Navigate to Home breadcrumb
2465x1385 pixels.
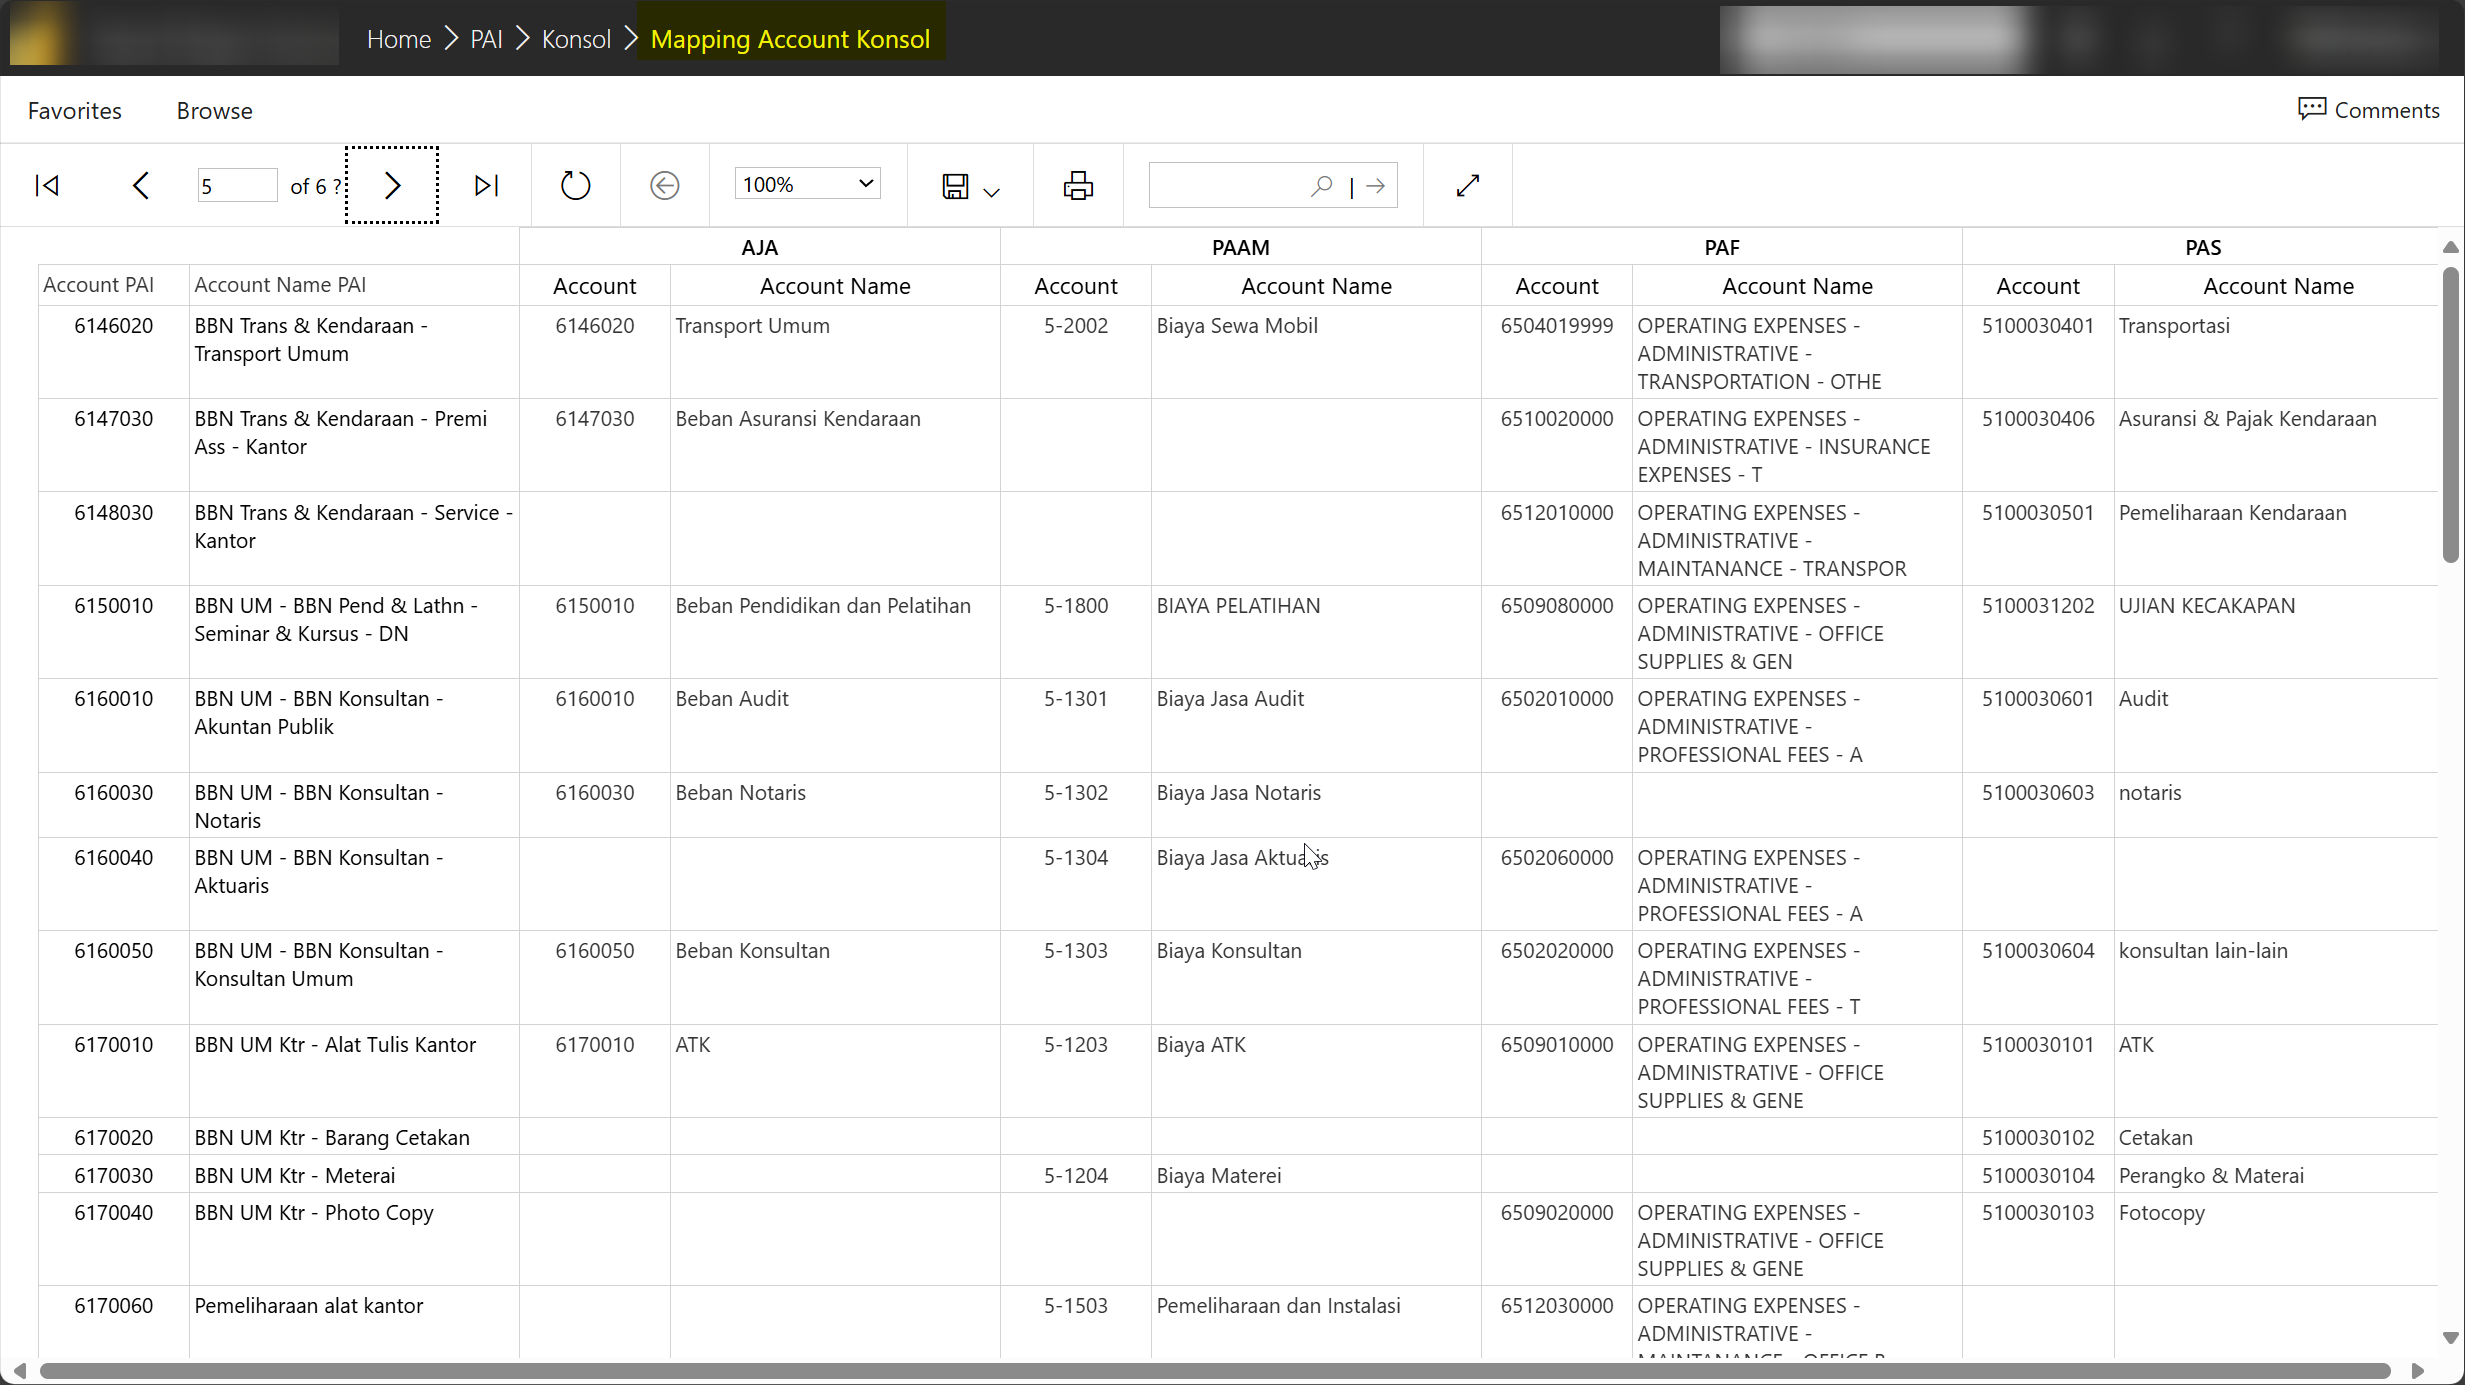point(398,39)
